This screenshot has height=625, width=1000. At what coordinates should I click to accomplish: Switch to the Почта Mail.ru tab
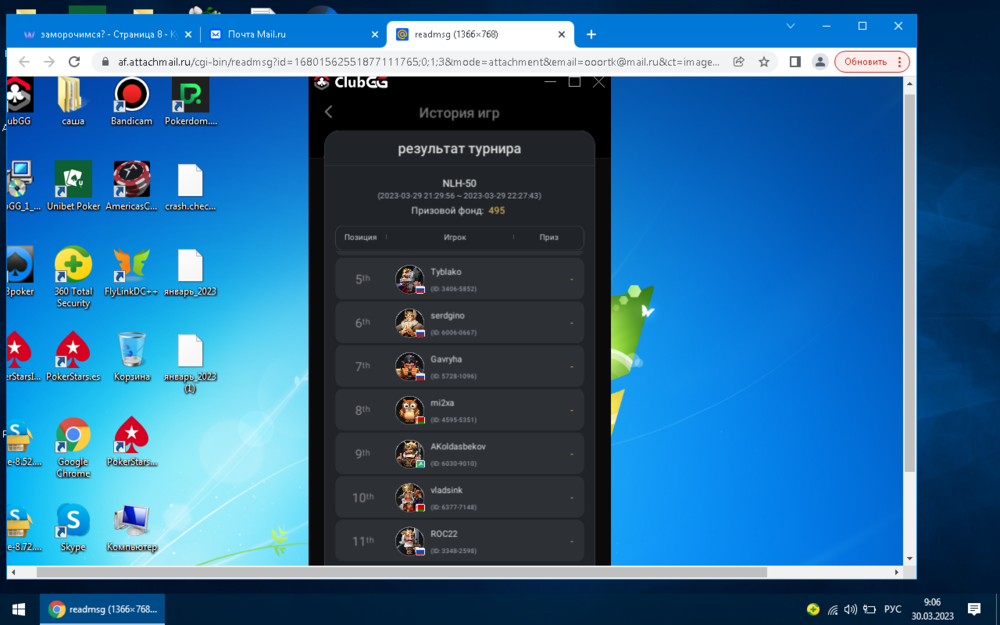point(290,34)
